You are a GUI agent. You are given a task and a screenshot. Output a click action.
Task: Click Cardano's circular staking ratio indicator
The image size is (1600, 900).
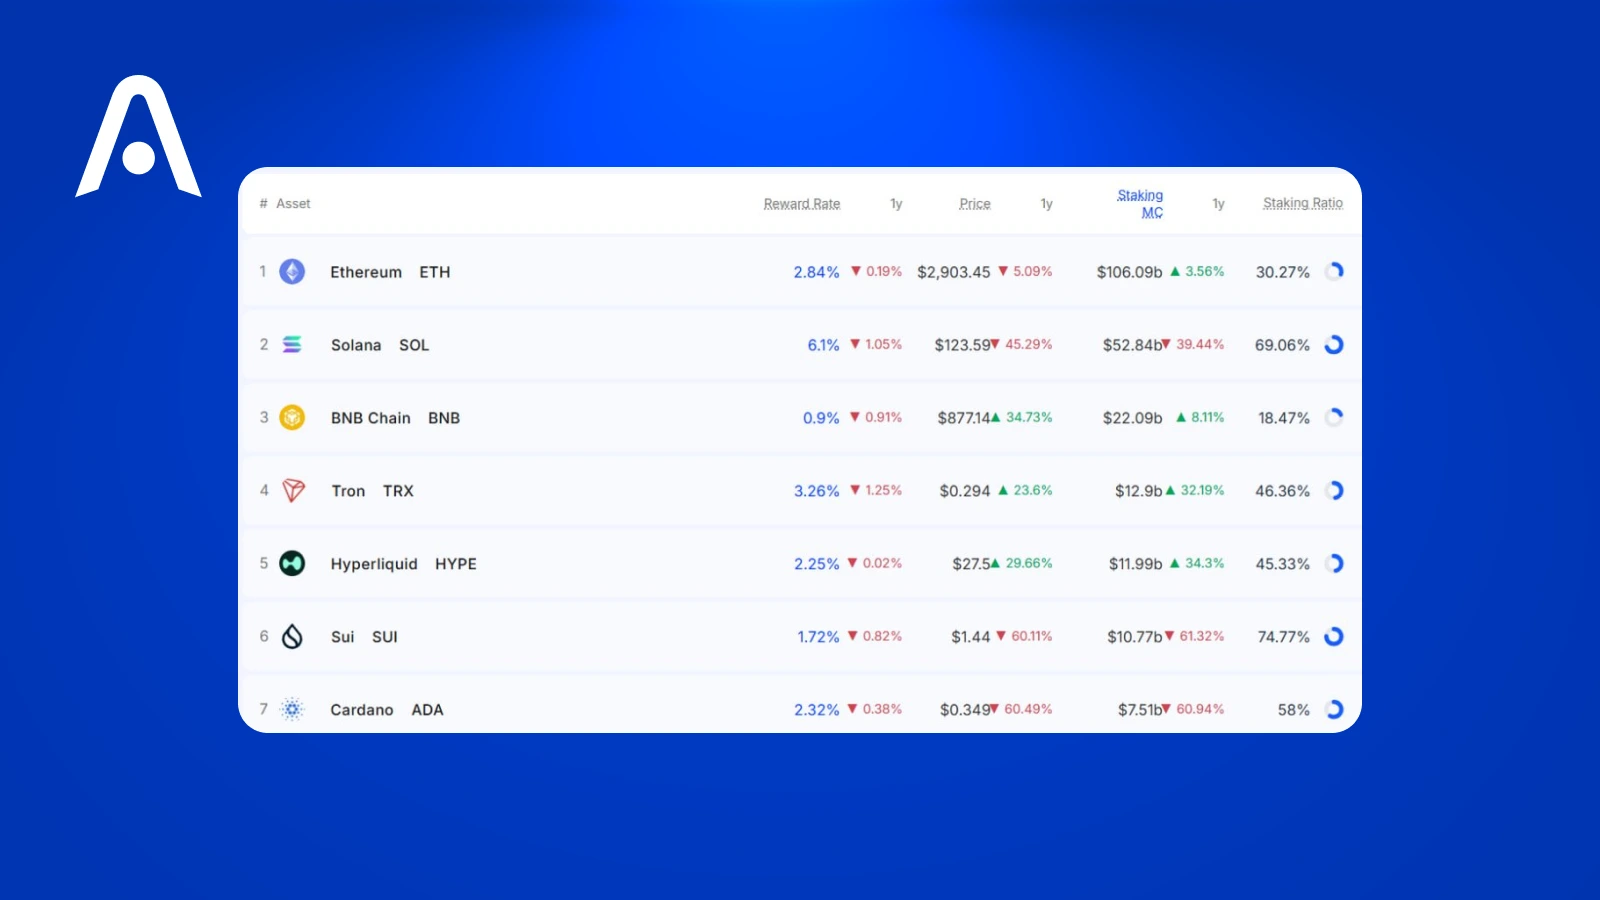pos(1334,709)
